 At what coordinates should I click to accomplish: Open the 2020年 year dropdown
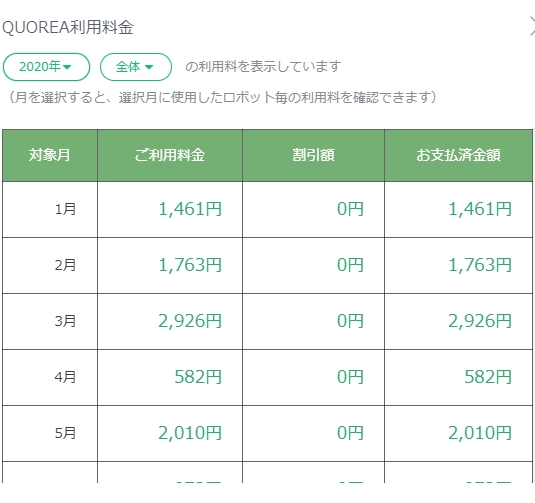tap(46, 67)
